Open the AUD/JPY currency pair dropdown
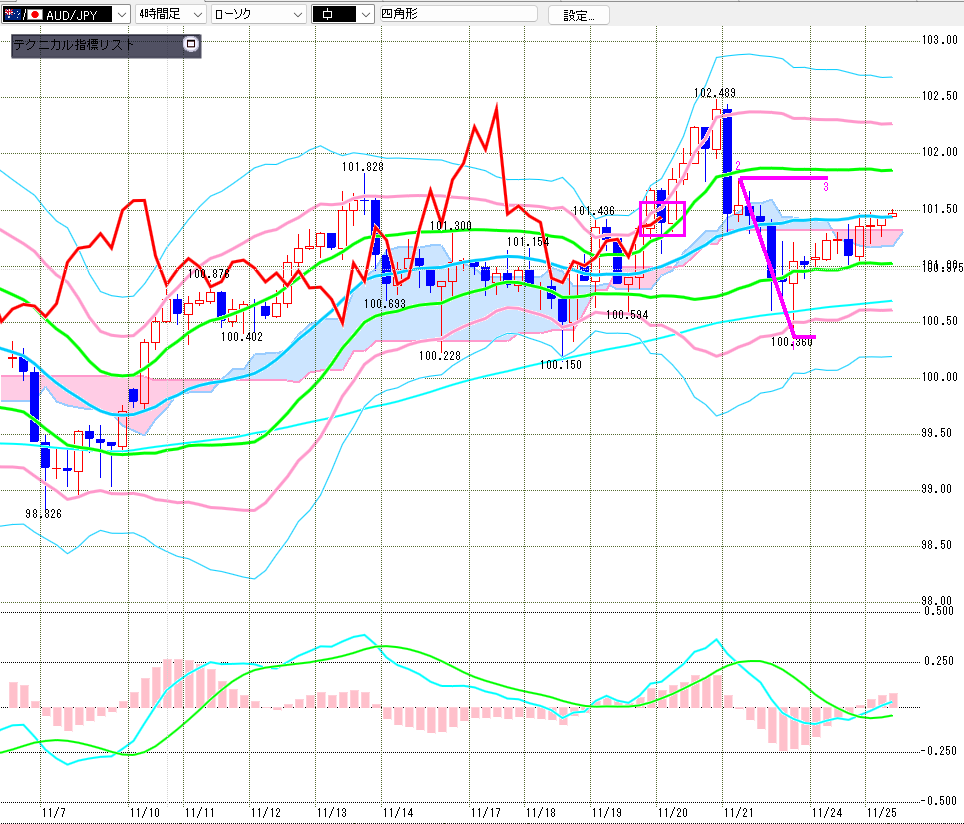The height and width of the screenshot is (824, 964). [120, 14]
